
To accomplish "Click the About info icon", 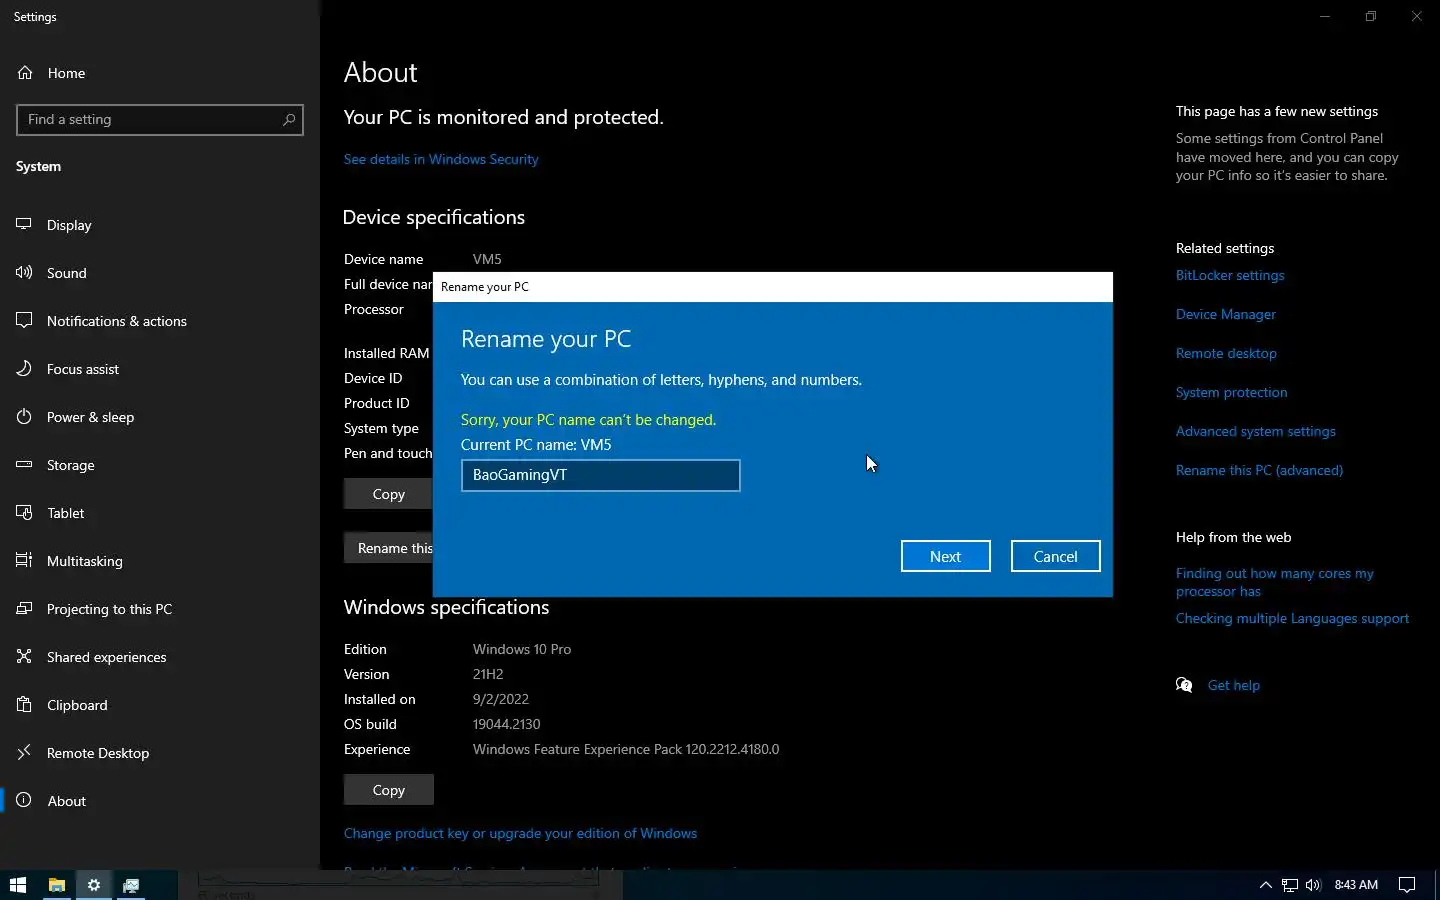I will click(24, 801).
